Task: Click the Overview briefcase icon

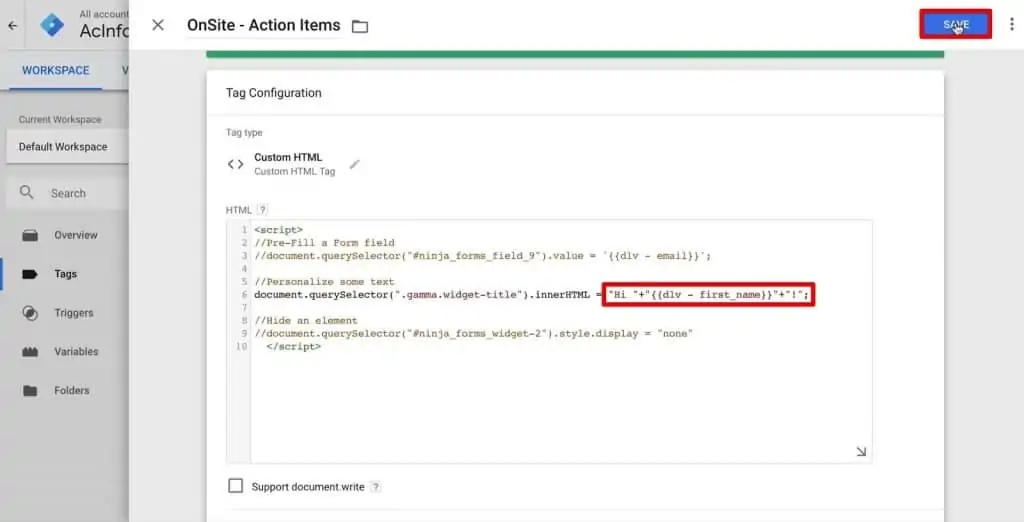Action: click(x=30, y=235)
